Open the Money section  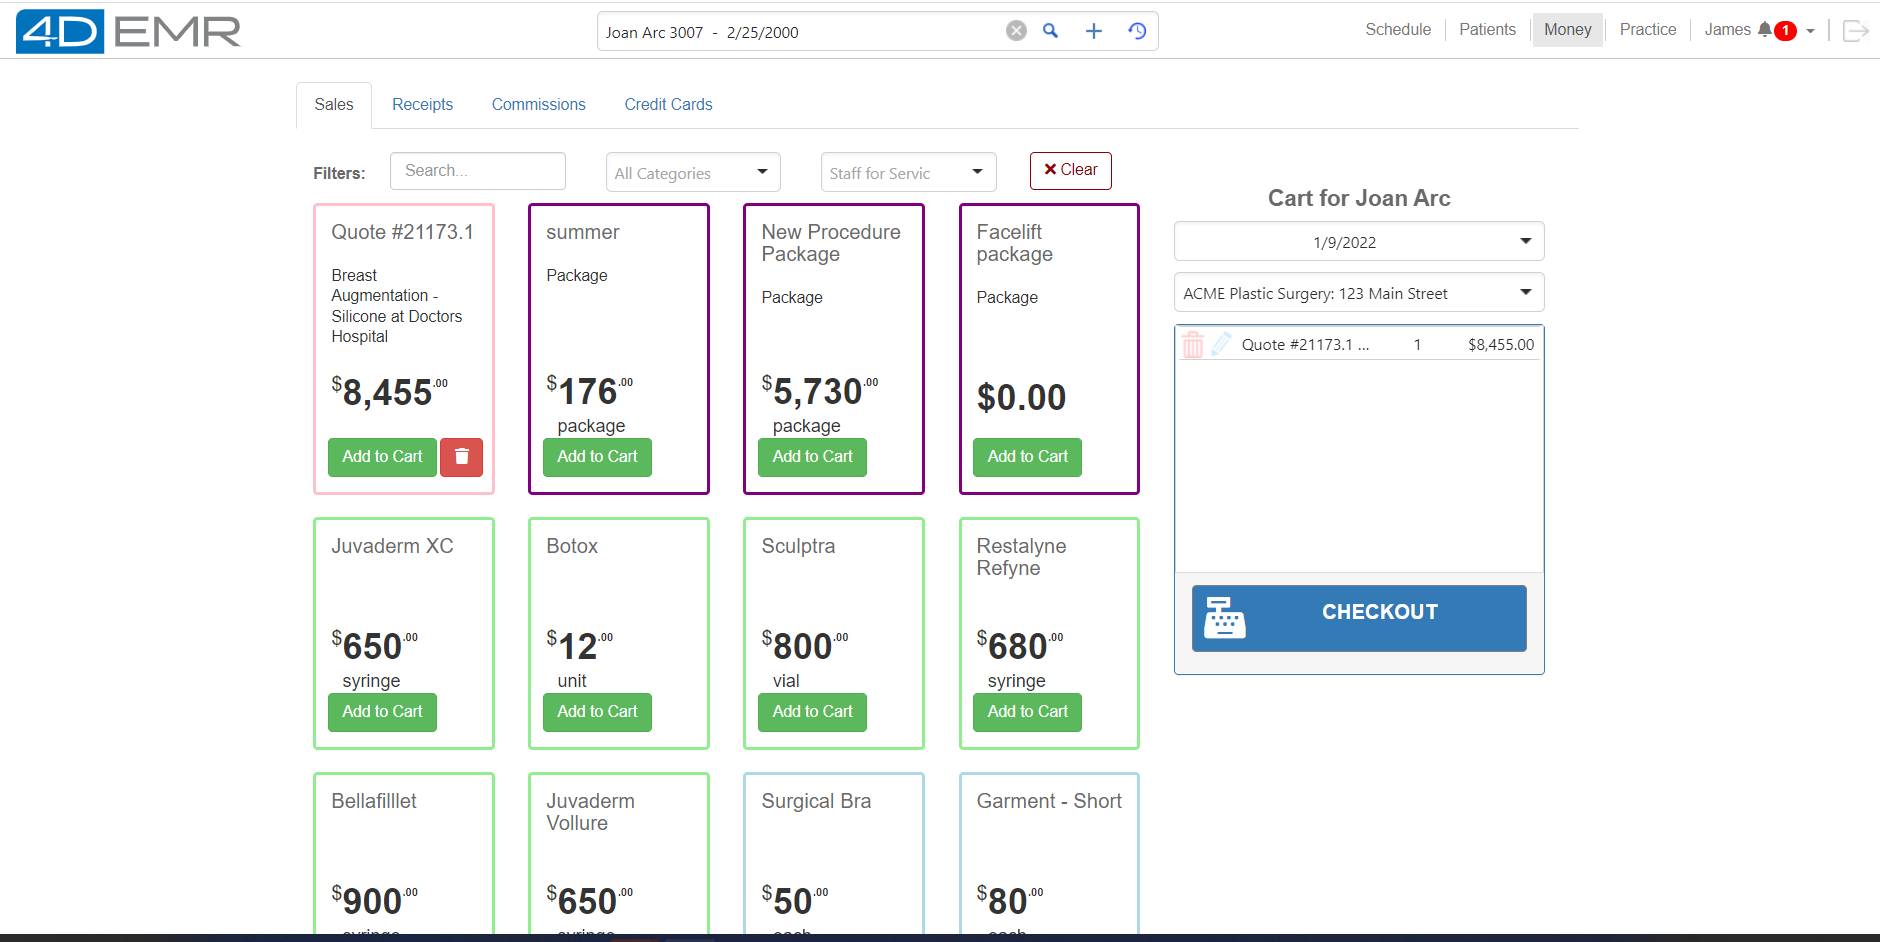coord(1567,30)
